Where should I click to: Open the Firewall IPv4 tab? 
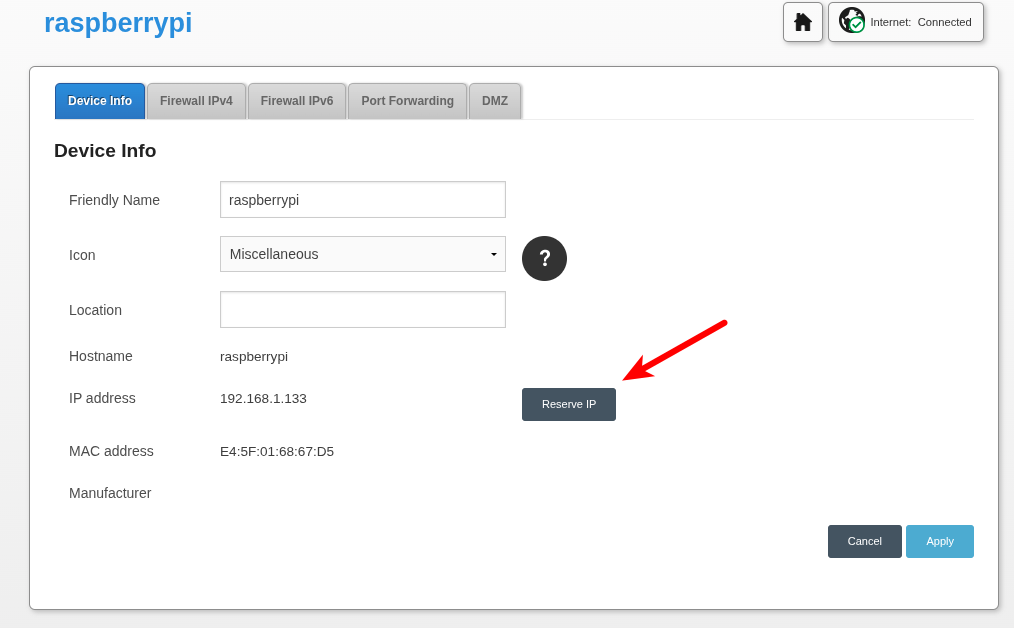(196, 101)
